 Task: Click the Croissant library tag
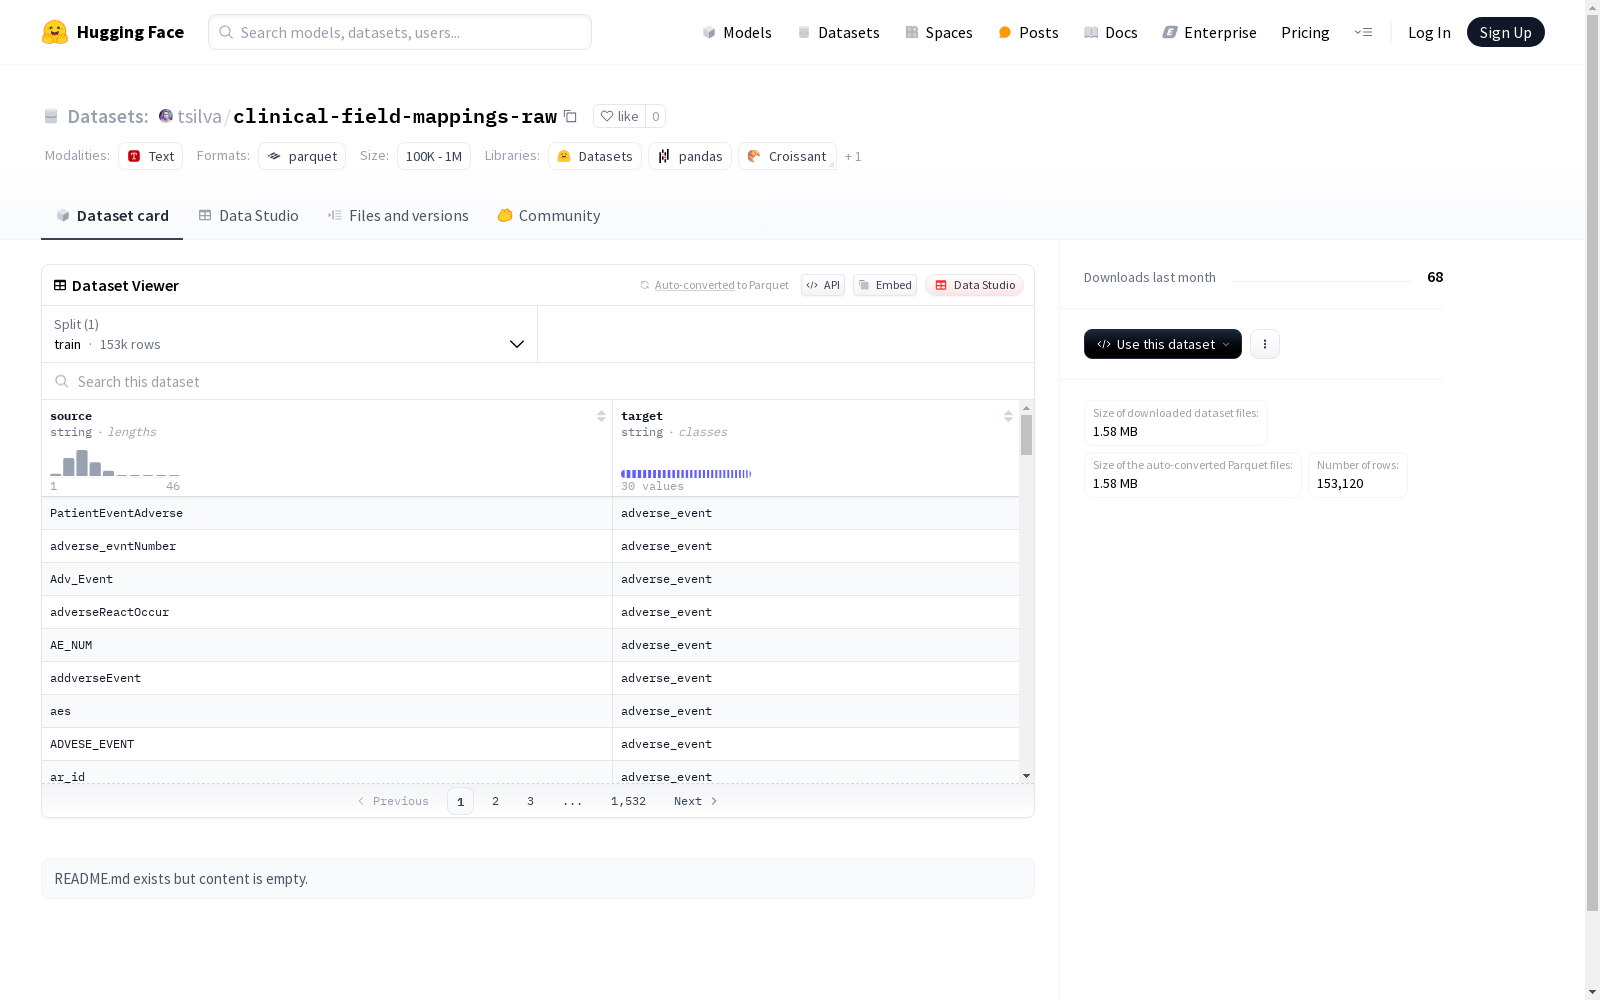(787, 156)
